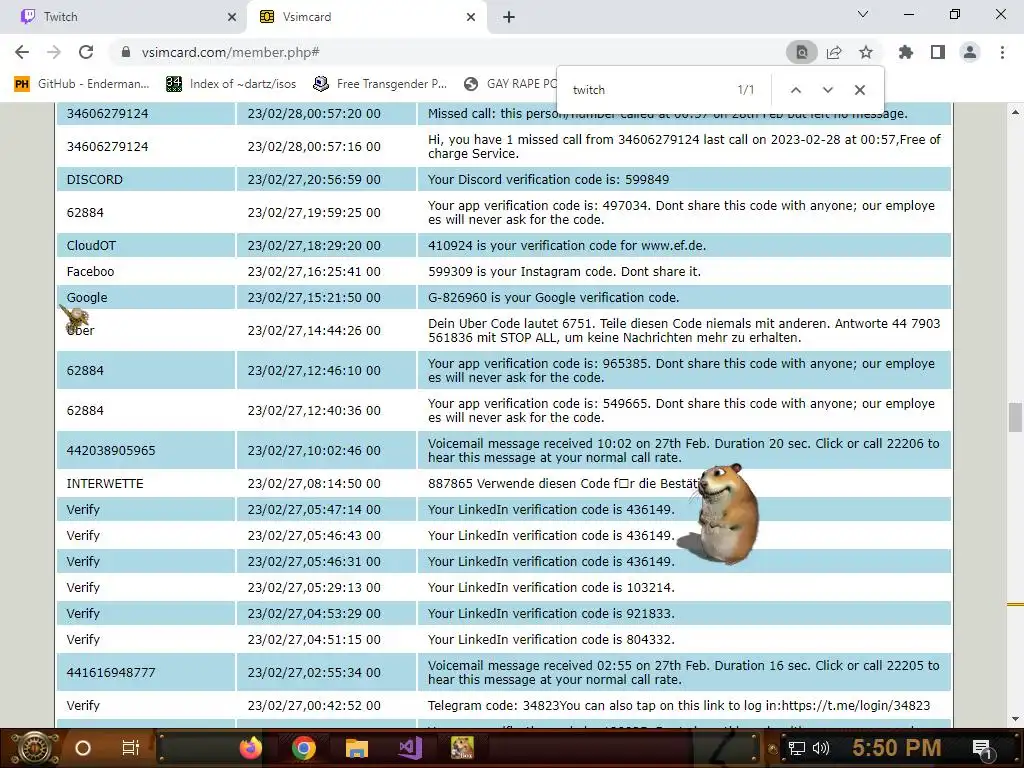Jump to previous find result
The image size is (1024, 768).
(795, 90)
